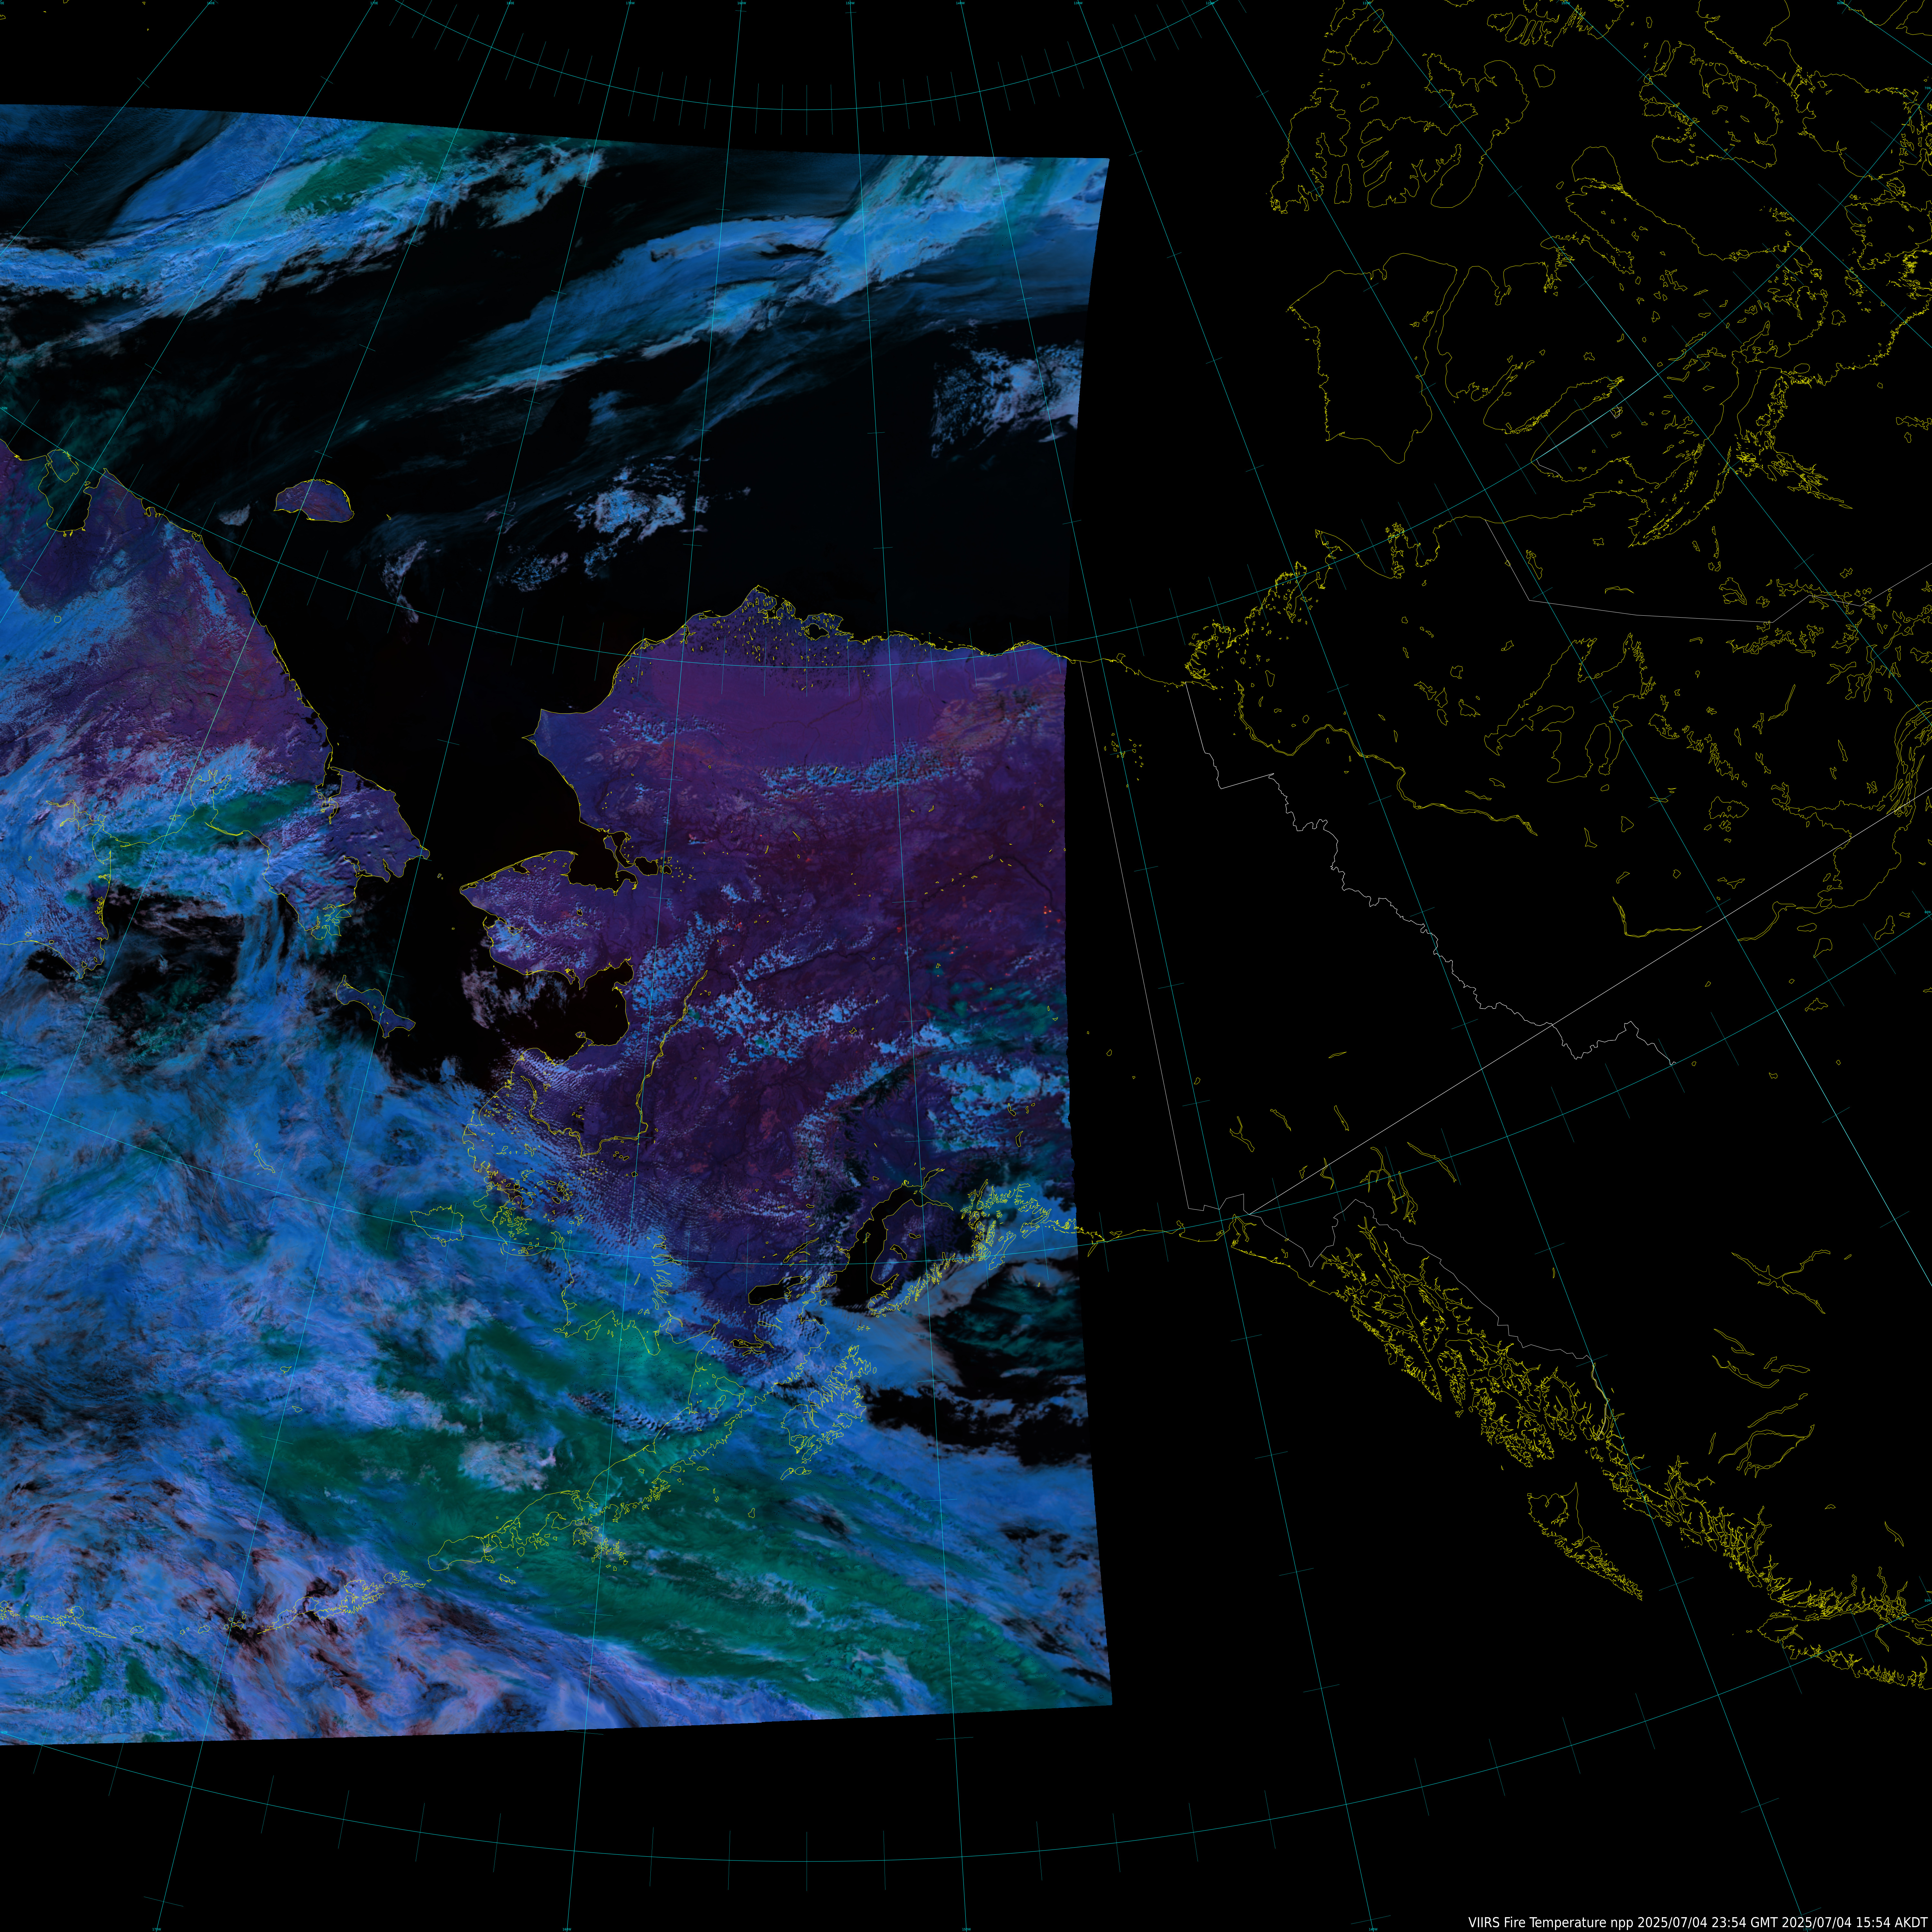Click the 'VIIRS Fire Temperature npp' caption text
The width and height of the screenshot is (1932, 1932).
coord(1551,1923)
